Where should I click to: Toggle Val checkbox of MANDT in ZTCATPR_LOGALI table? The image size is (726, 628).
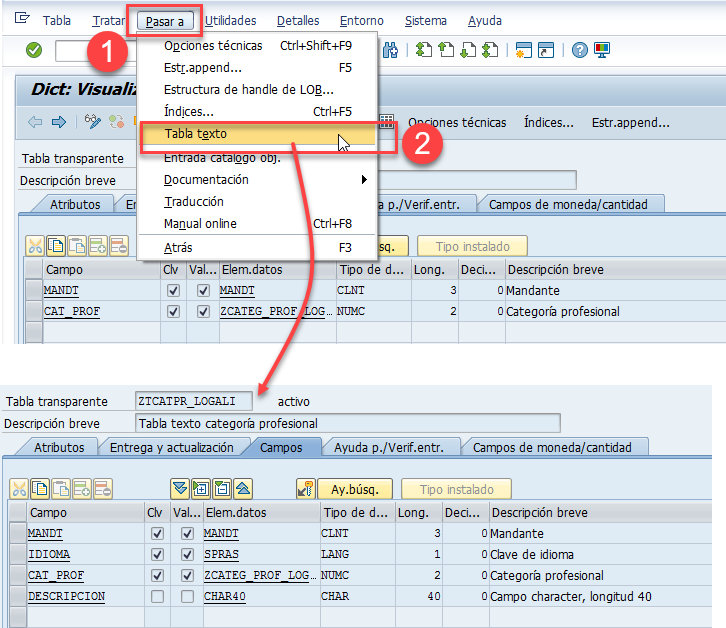point(188,534)
